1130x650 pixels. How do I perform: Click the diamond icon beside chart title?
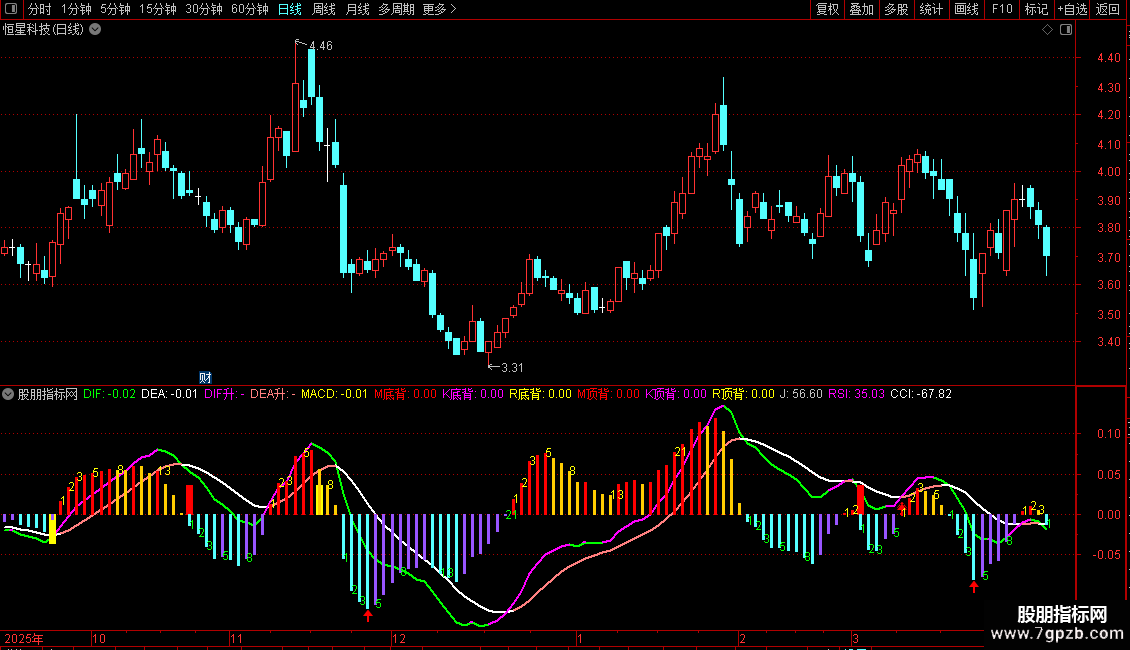click(x=1048, y=30)
